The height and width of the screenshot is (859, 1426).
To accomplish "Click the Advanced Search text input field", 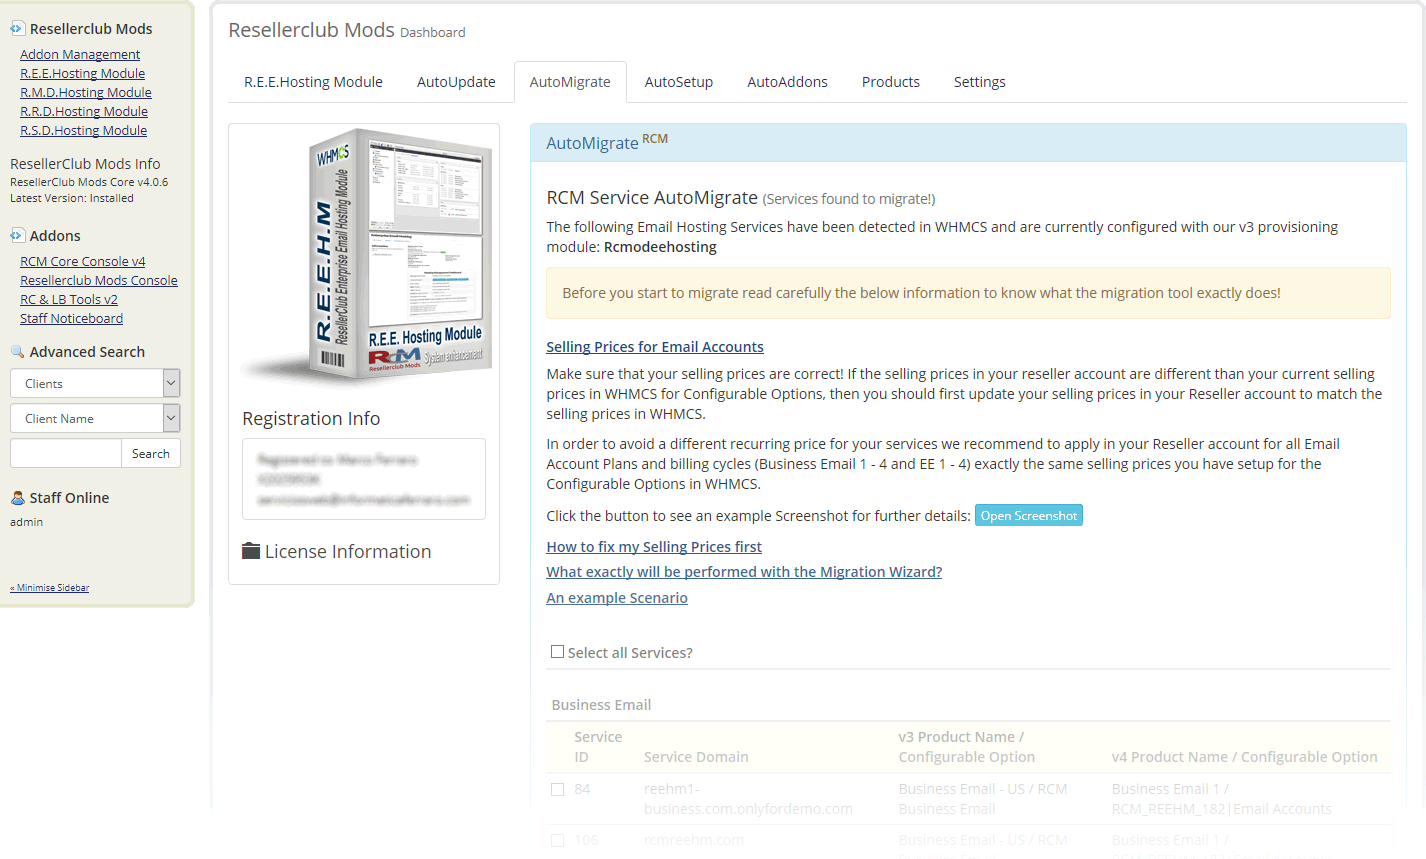I will pyautogui.click(x=66, y=453).
